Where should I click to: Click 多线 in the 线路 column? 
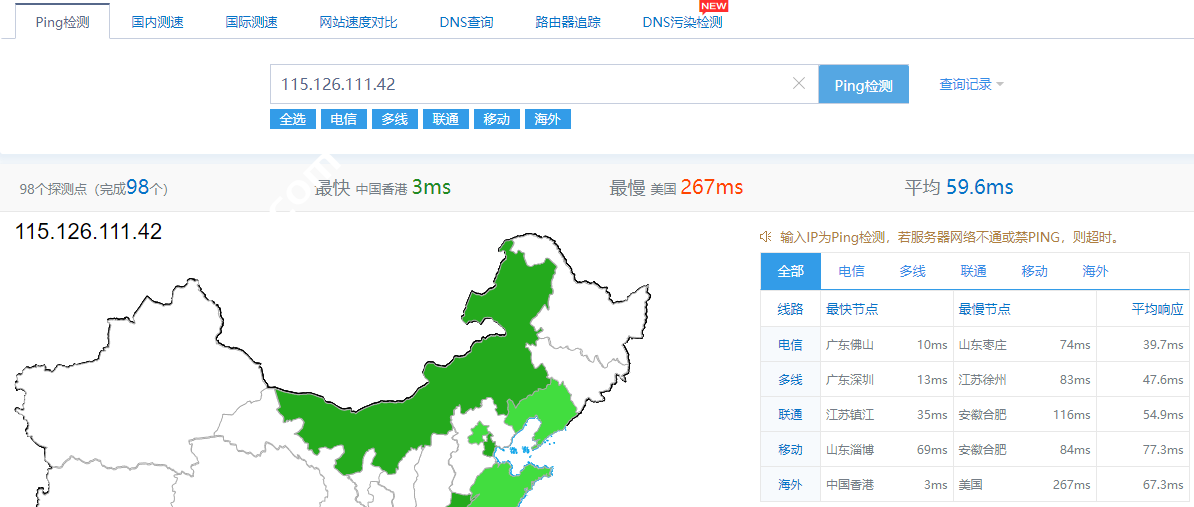[x=790, y=380]
